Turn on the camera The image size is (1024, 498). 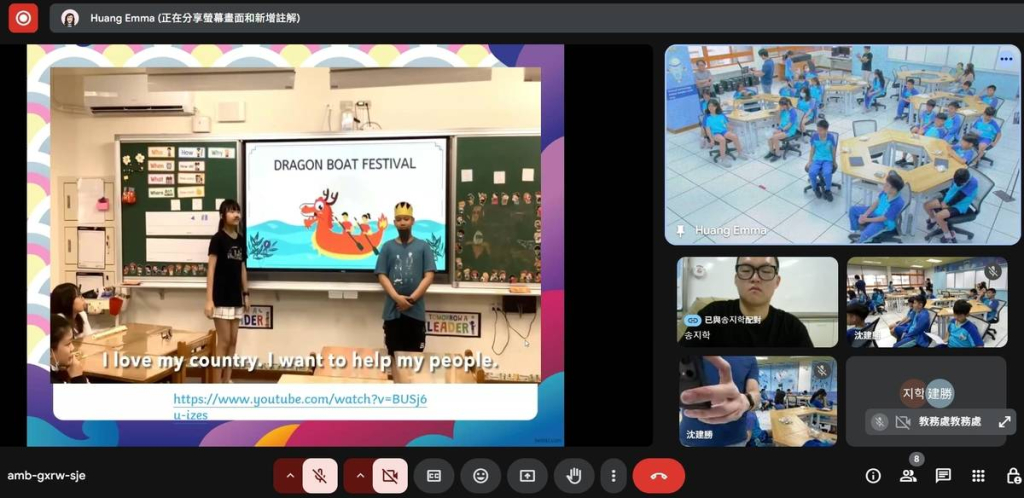point(390,476)
